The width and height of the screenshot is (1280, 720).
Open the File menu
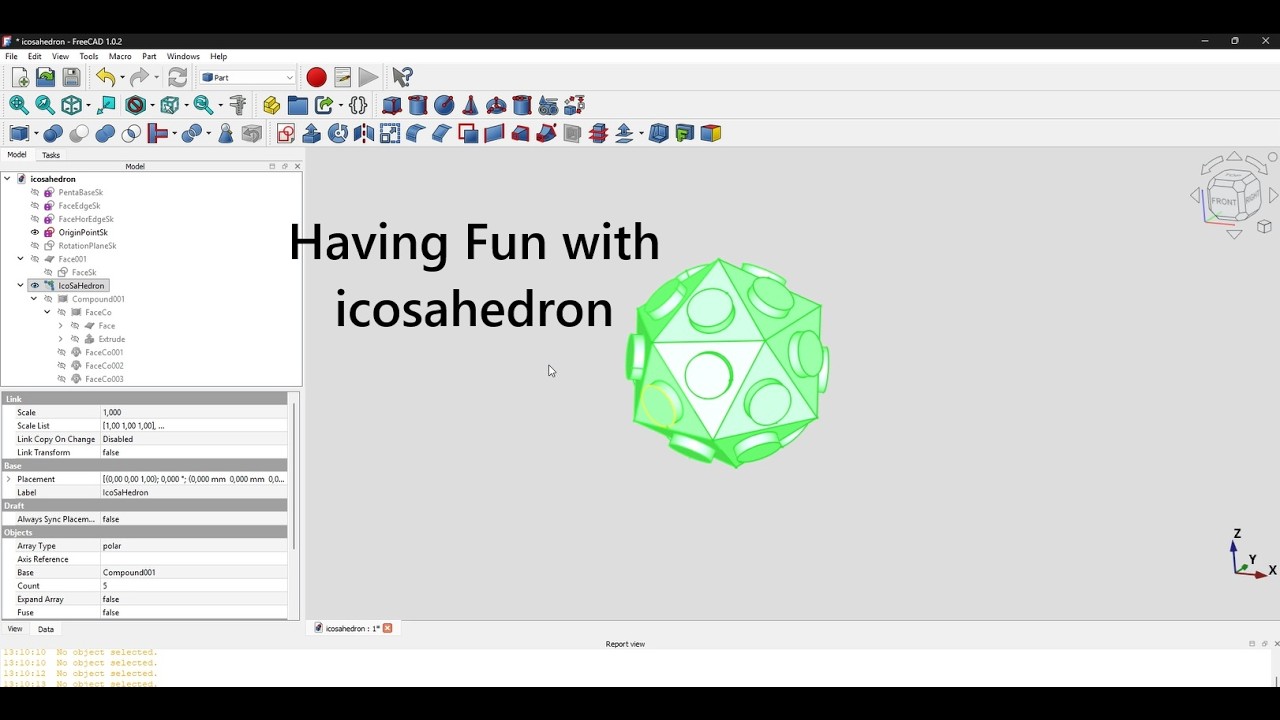coord(12,57)
